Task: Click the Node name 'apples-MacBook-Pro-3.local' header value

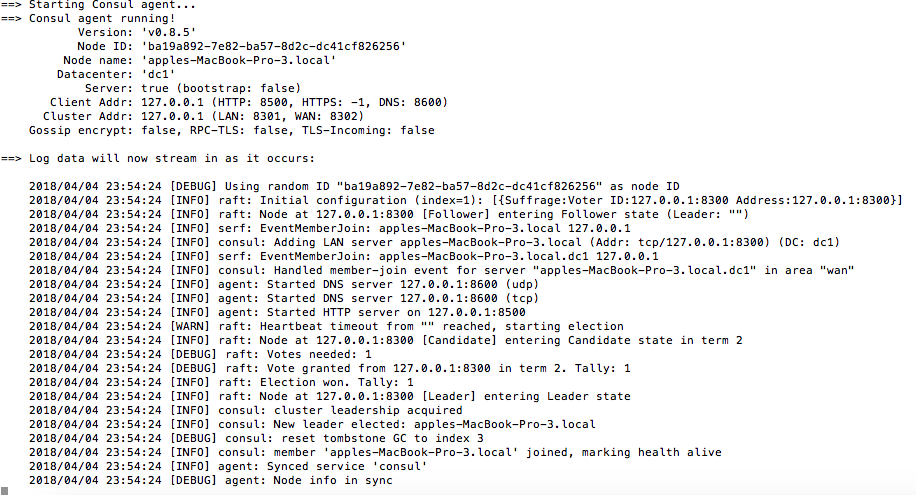Action: pyautogui.click(x=239, y=60)
